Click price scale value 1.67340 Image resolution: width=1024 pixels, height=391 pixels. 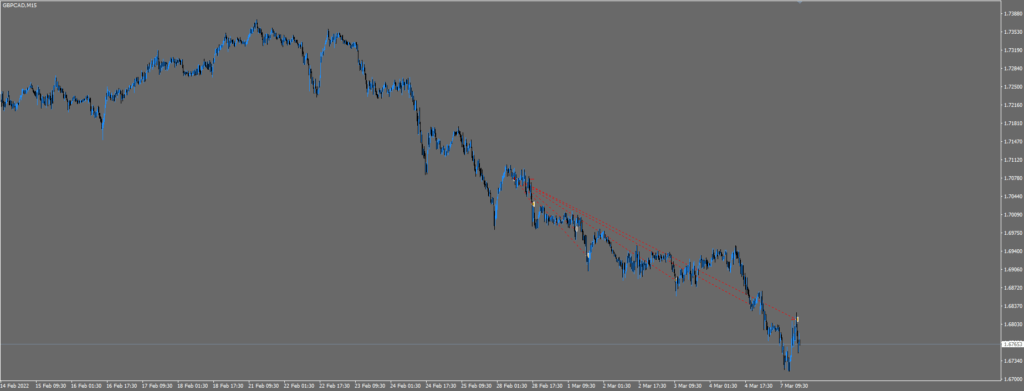[x=1014, y=360]
